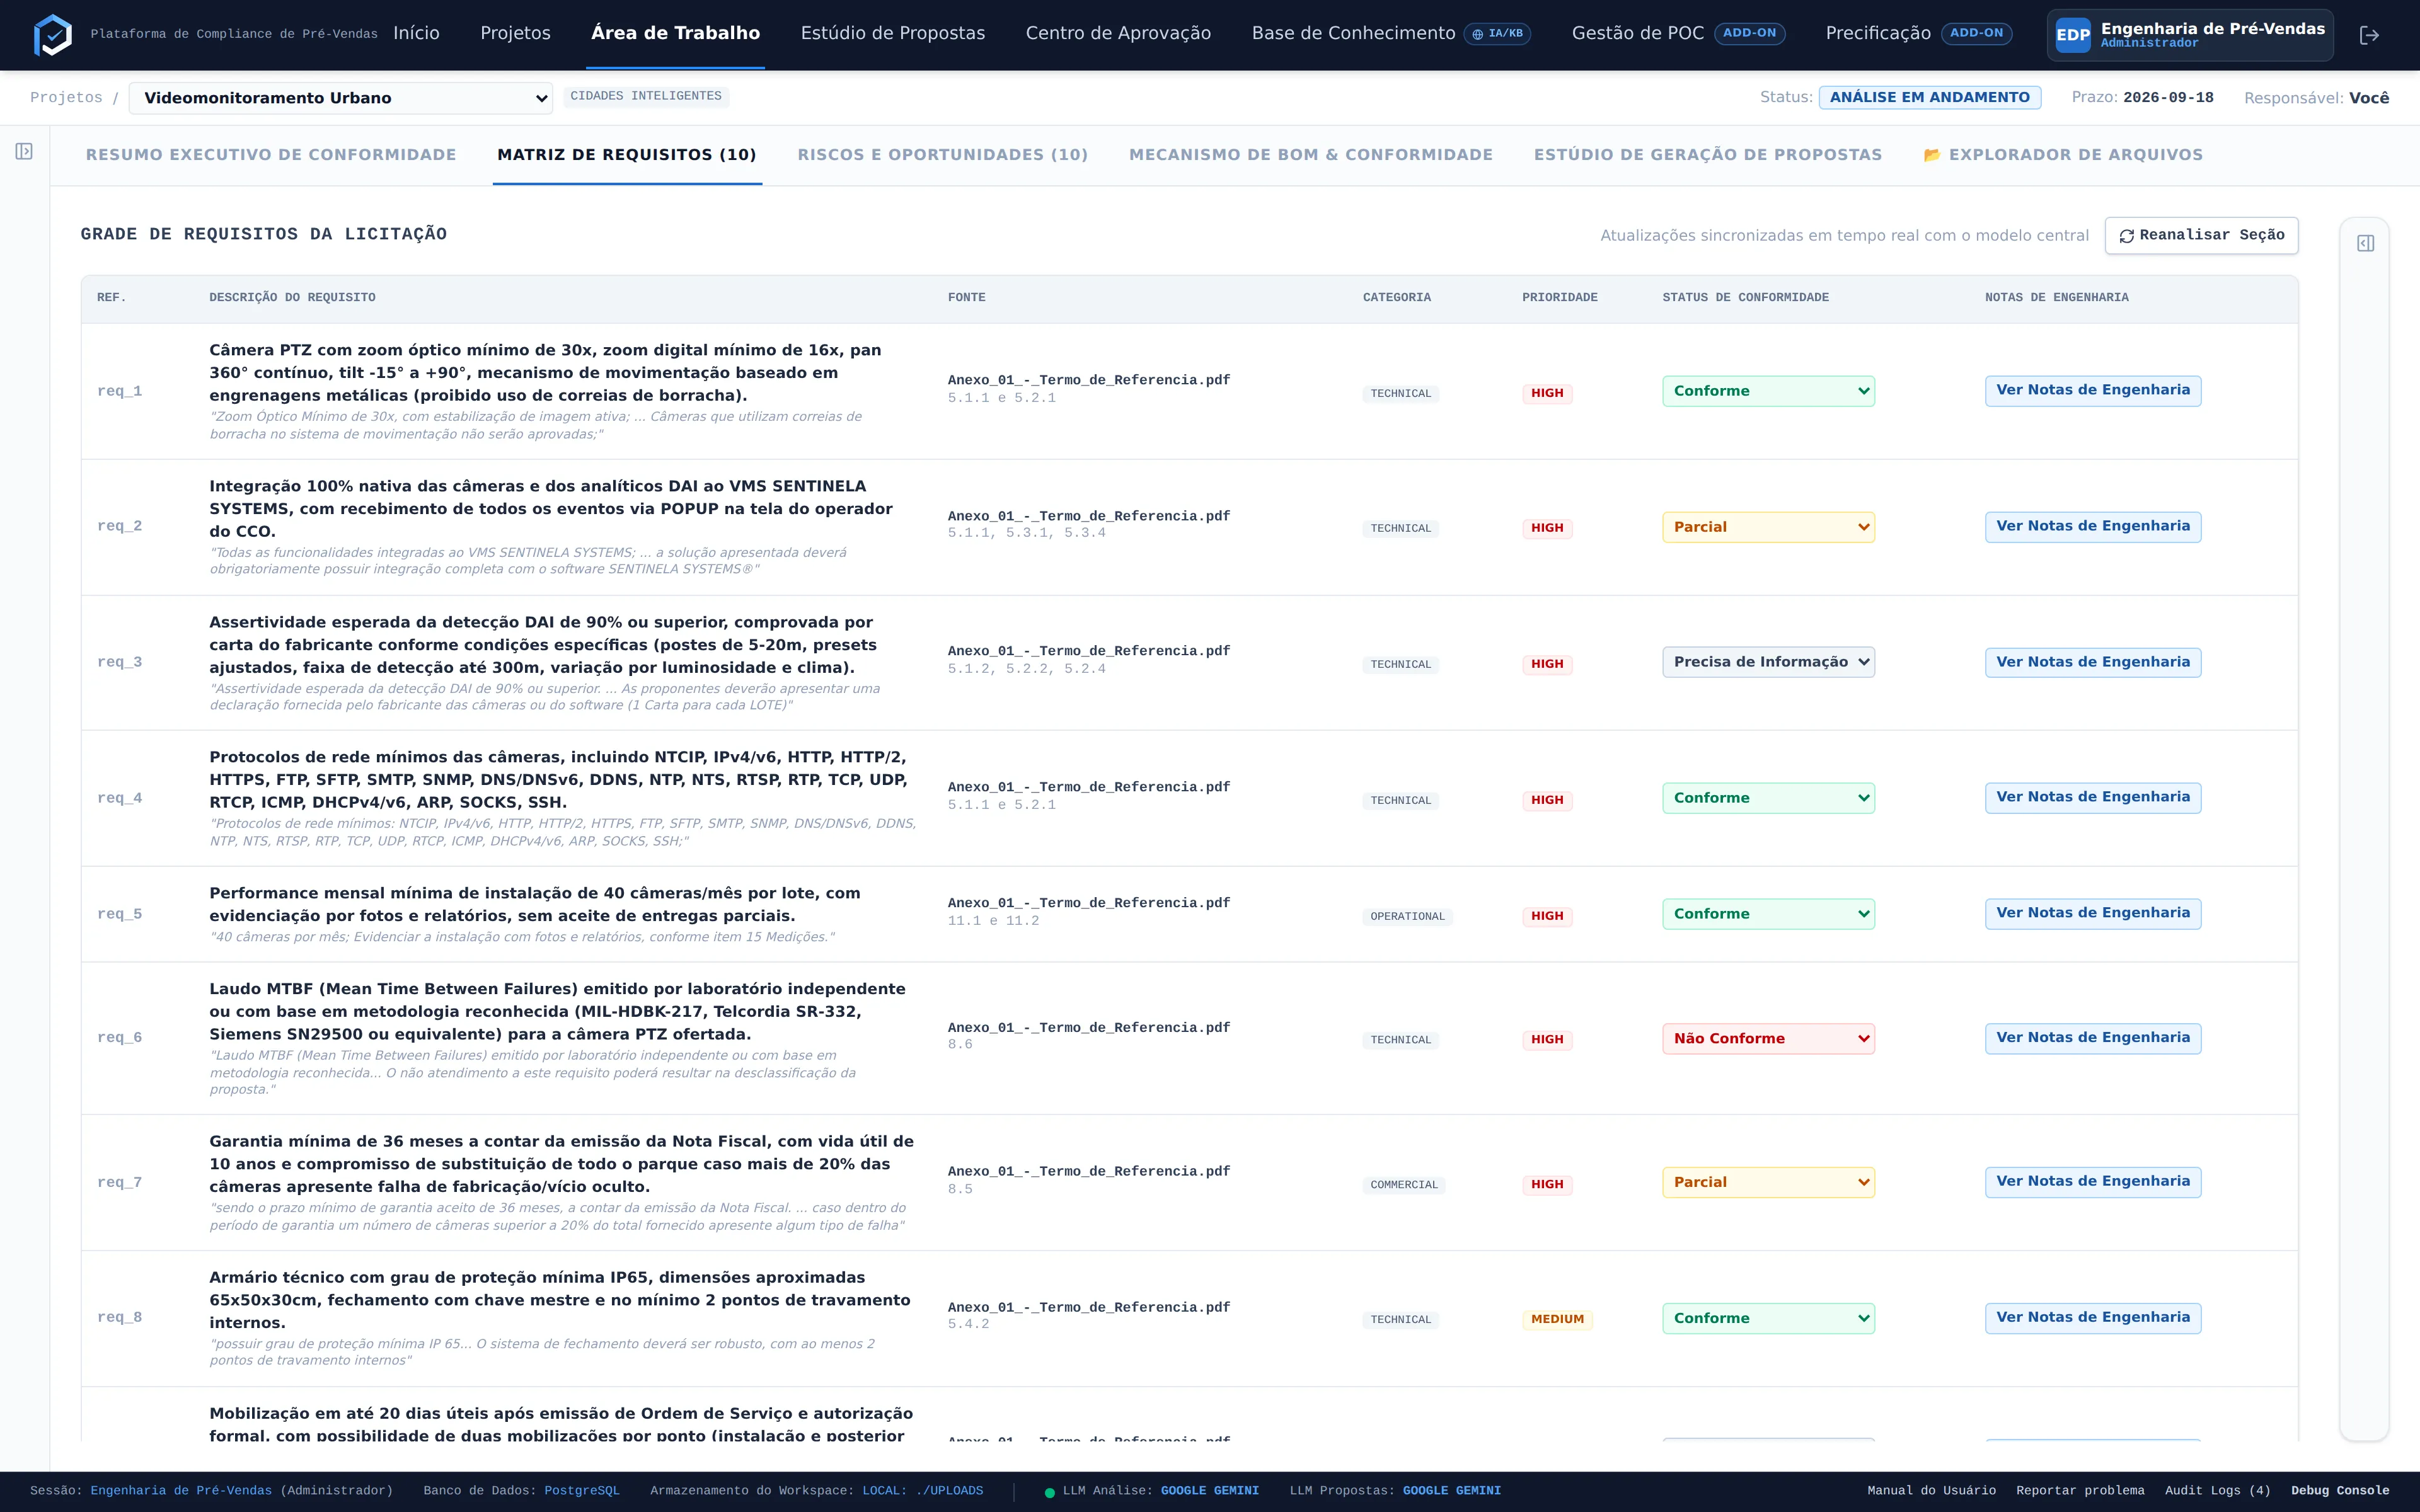Open Audit Logs (4) in footer
Viewport: 2420px width, 1512px height.
(x=2217, y=1491)
